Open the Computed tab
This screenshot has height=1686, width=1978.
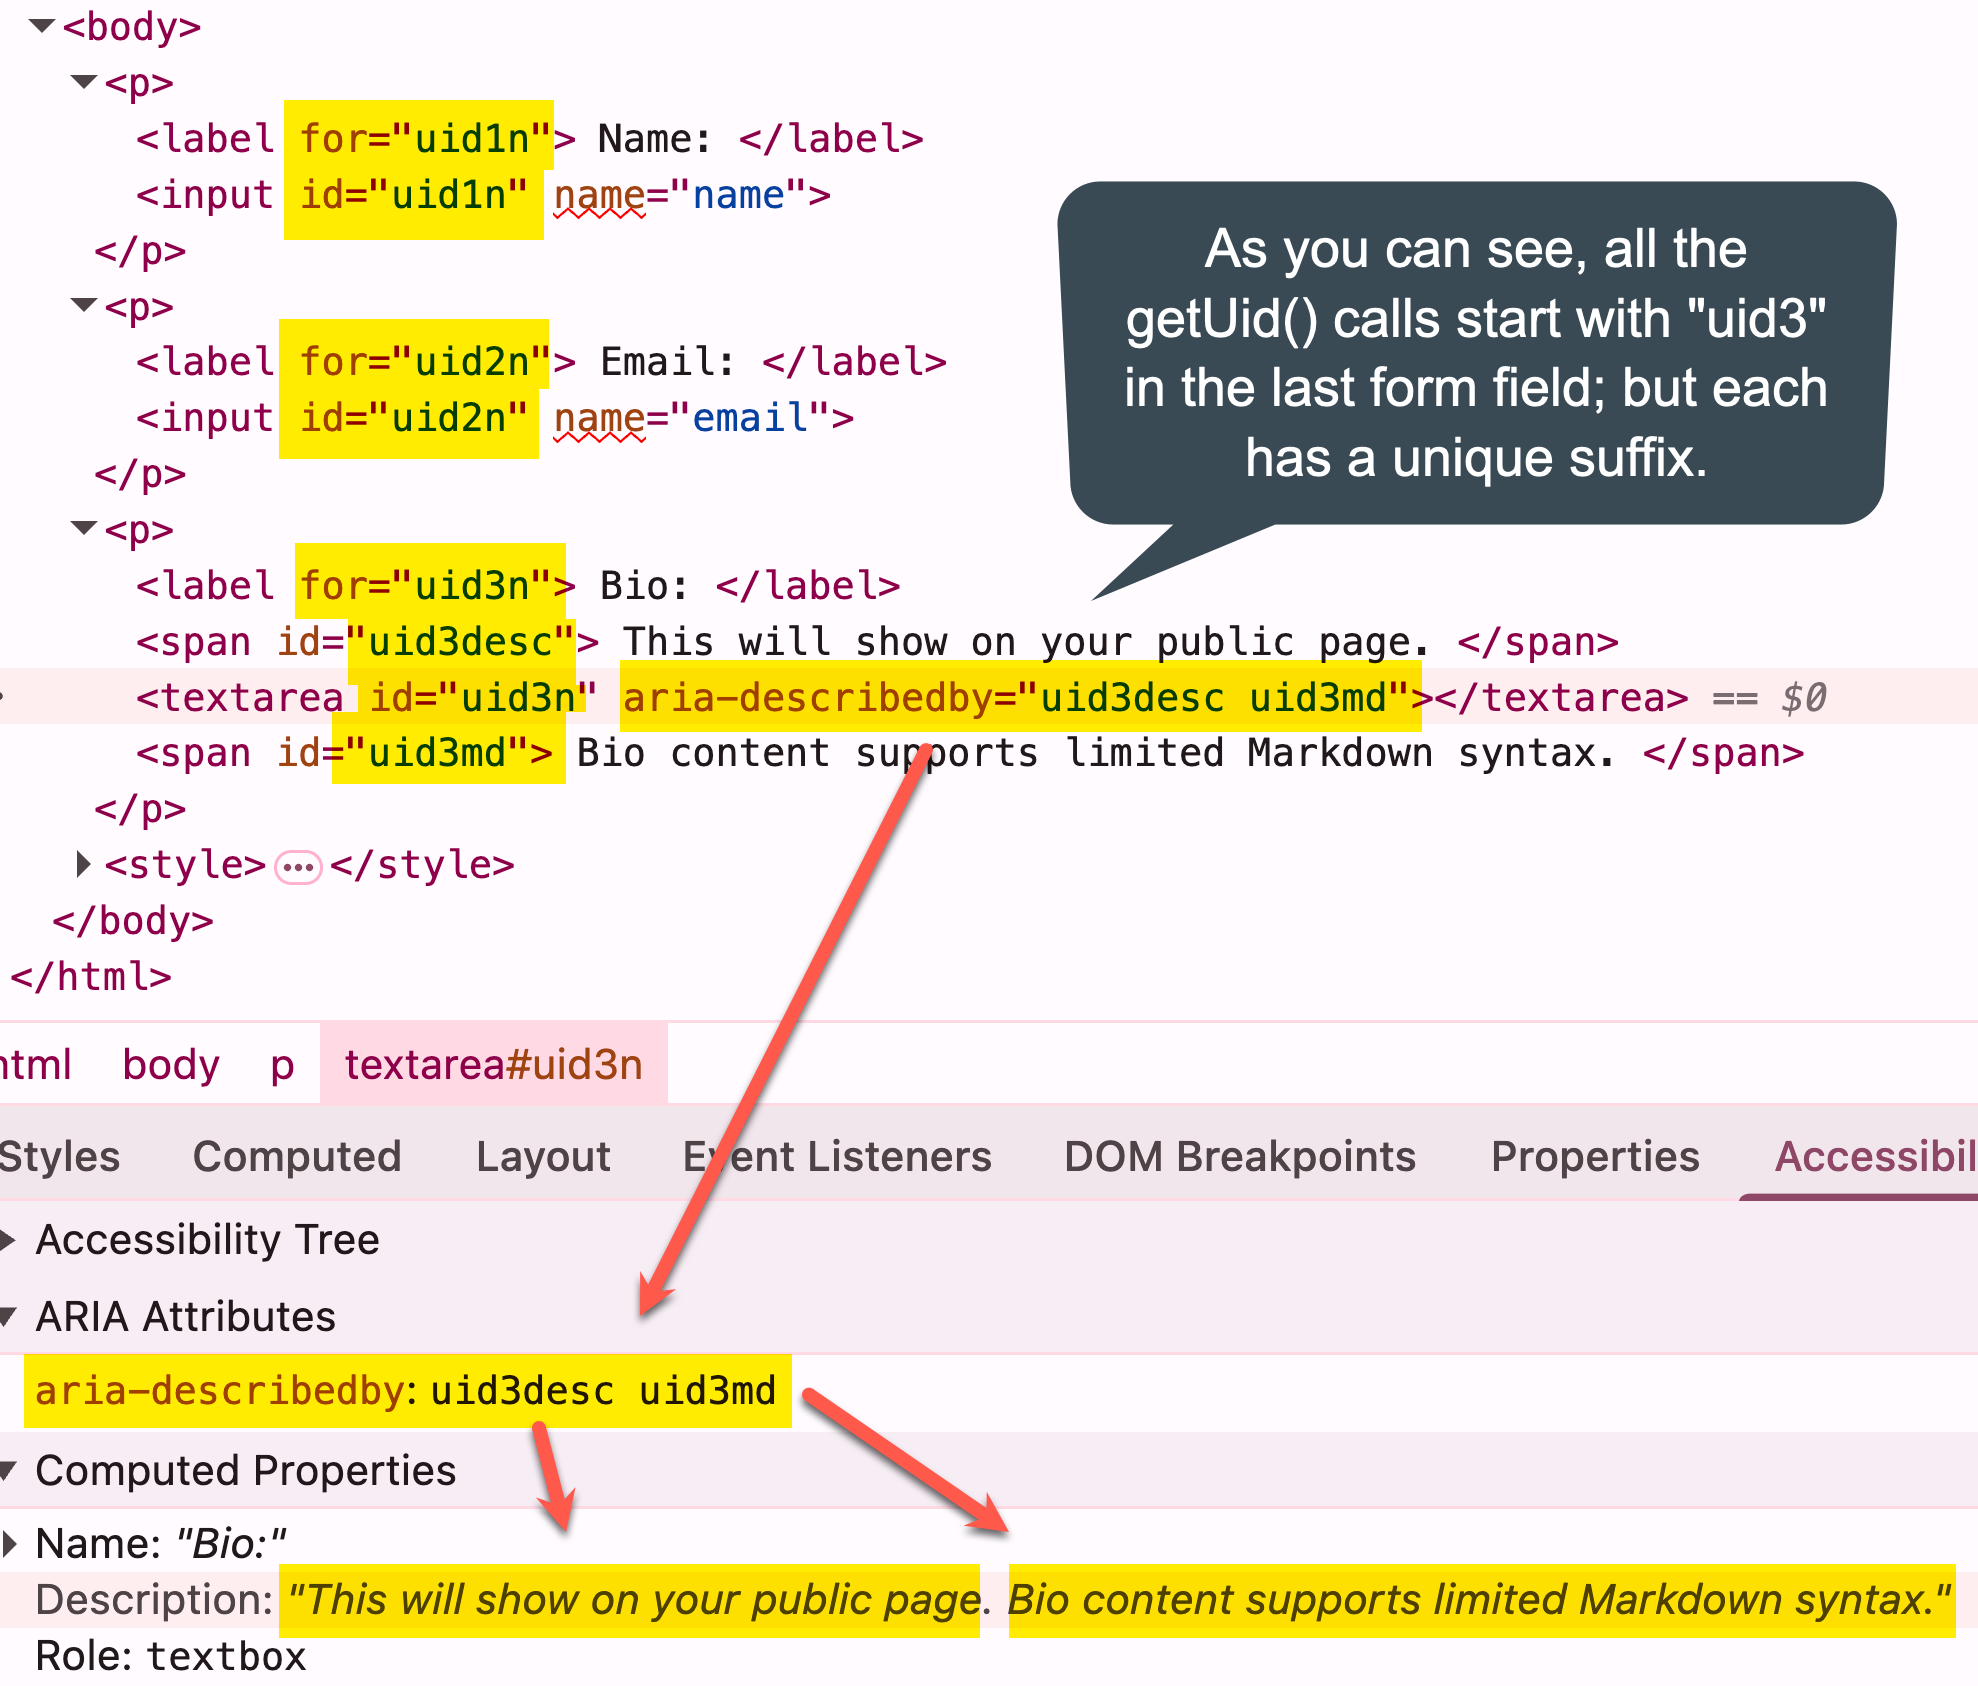coord(296,1156)
